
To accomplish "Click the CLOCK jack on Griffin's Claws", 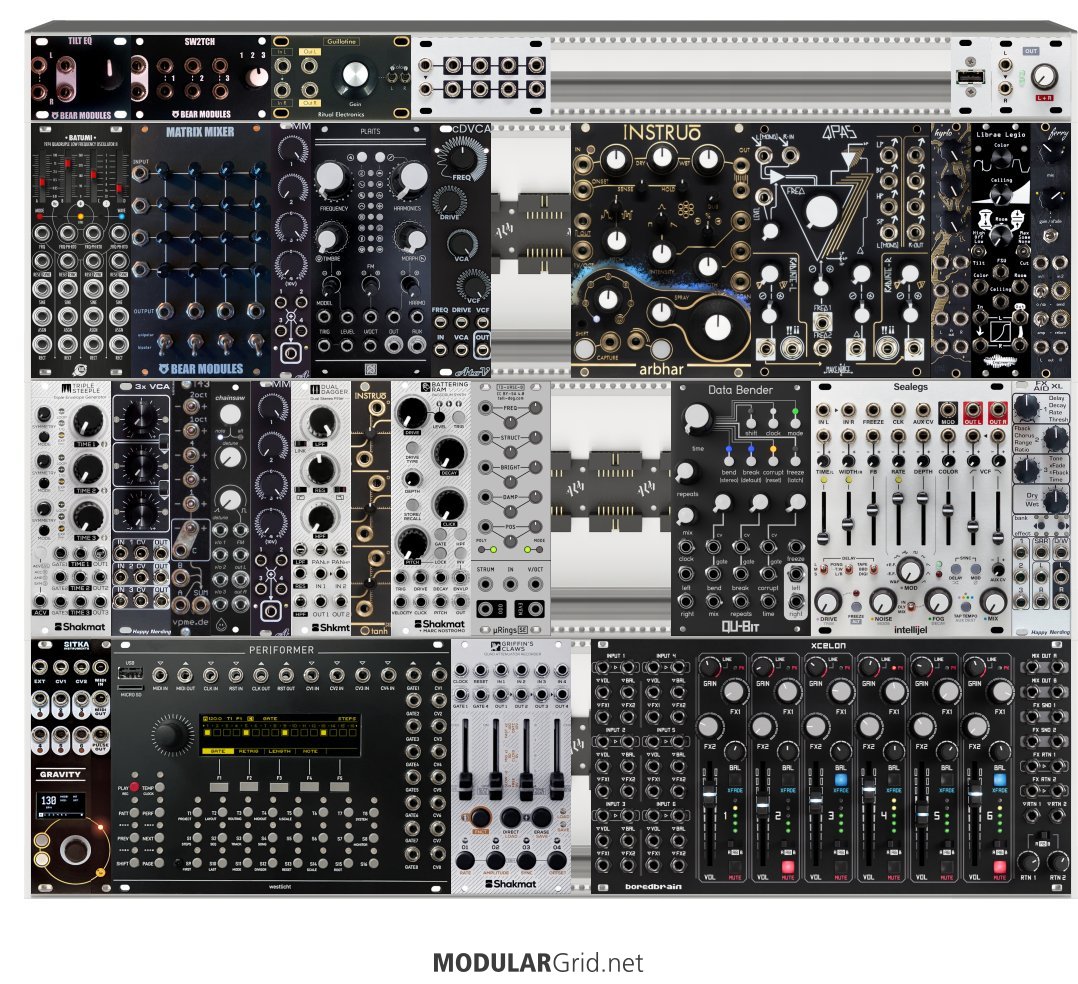I will coord(460,670).
